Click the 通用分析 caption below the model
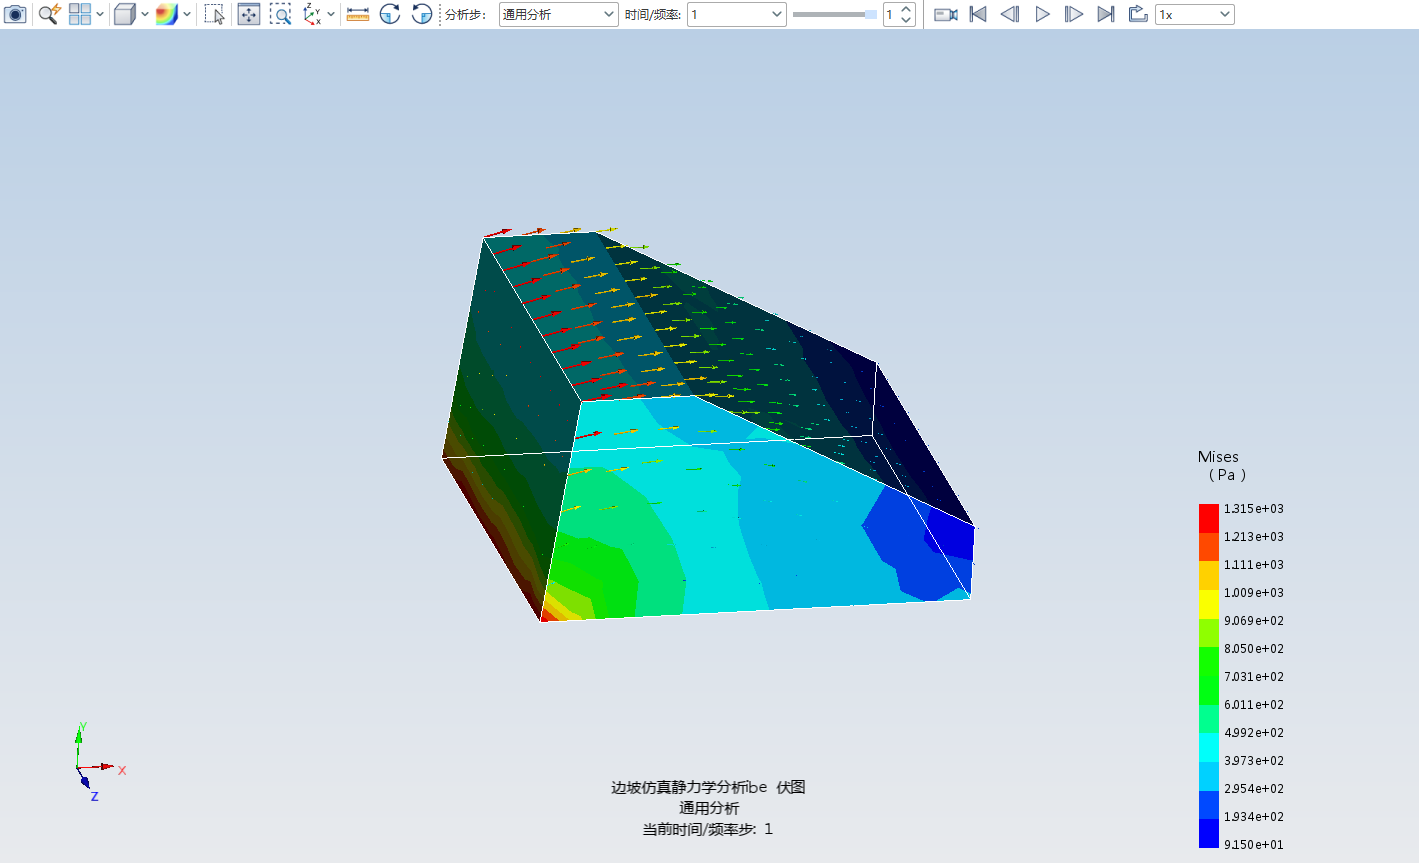The height and width of the screenshot is (863, 1419). pyautogui.click(x=709, y=808)
